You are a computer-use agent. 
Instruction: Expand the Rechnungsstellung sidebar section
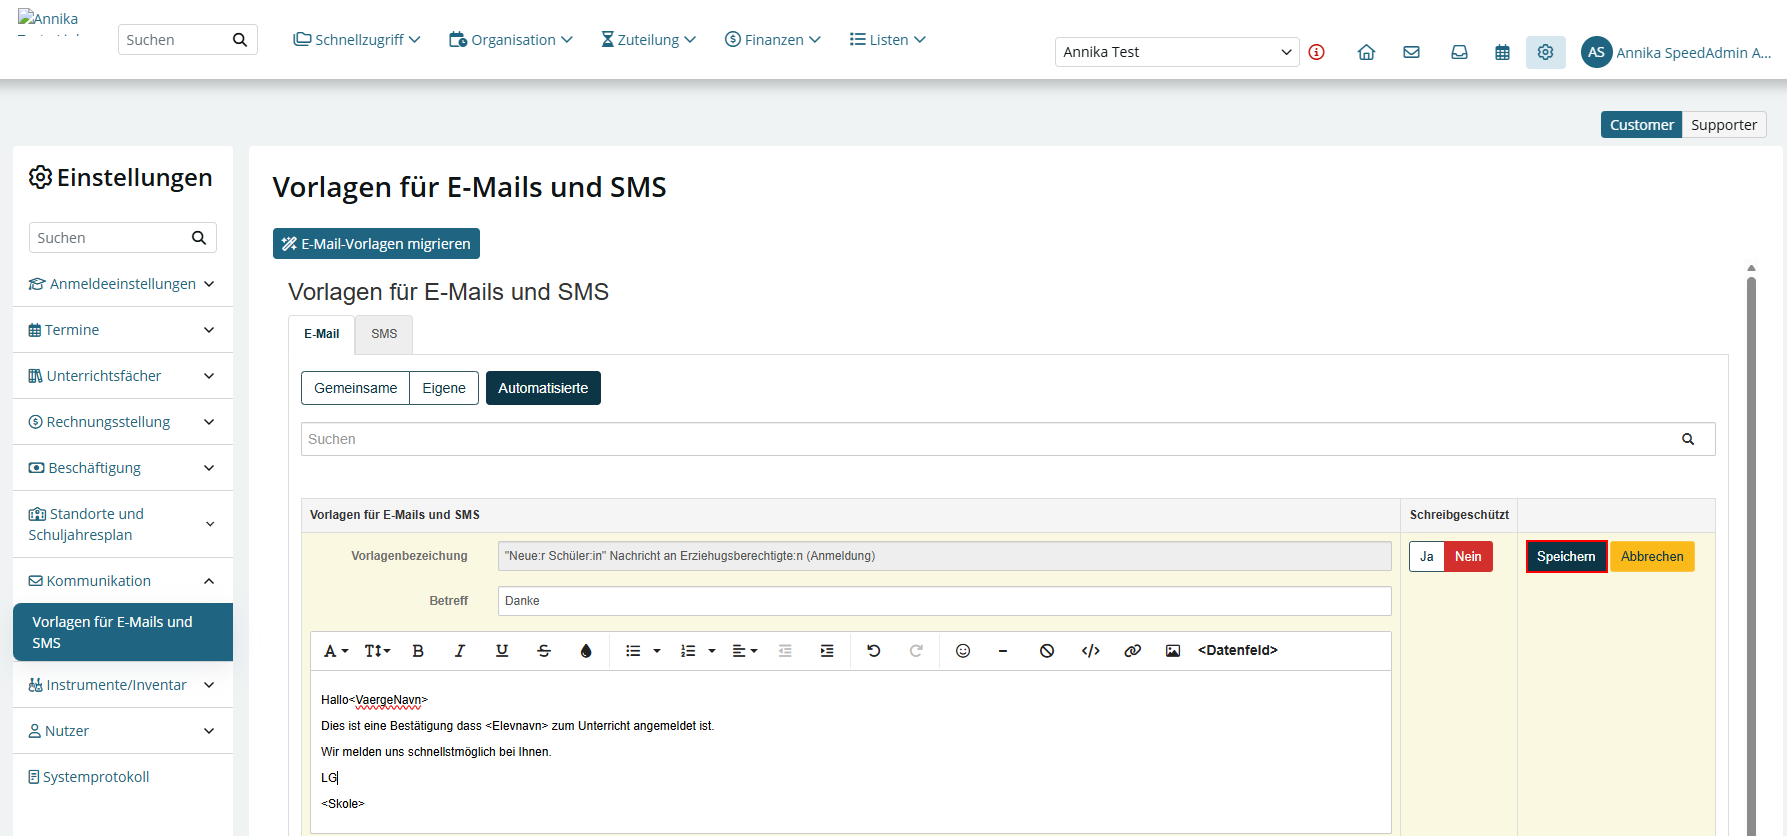122,422
